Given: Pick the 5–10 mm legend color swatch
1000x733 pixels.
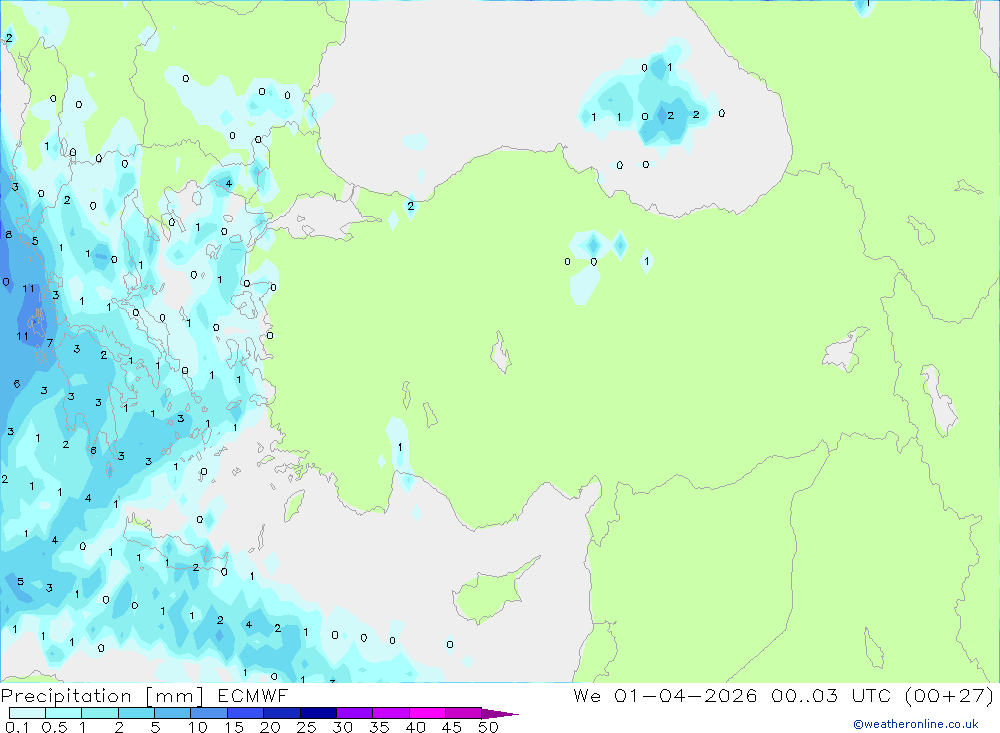Looking at the screenshot, I should coord(173,713).
